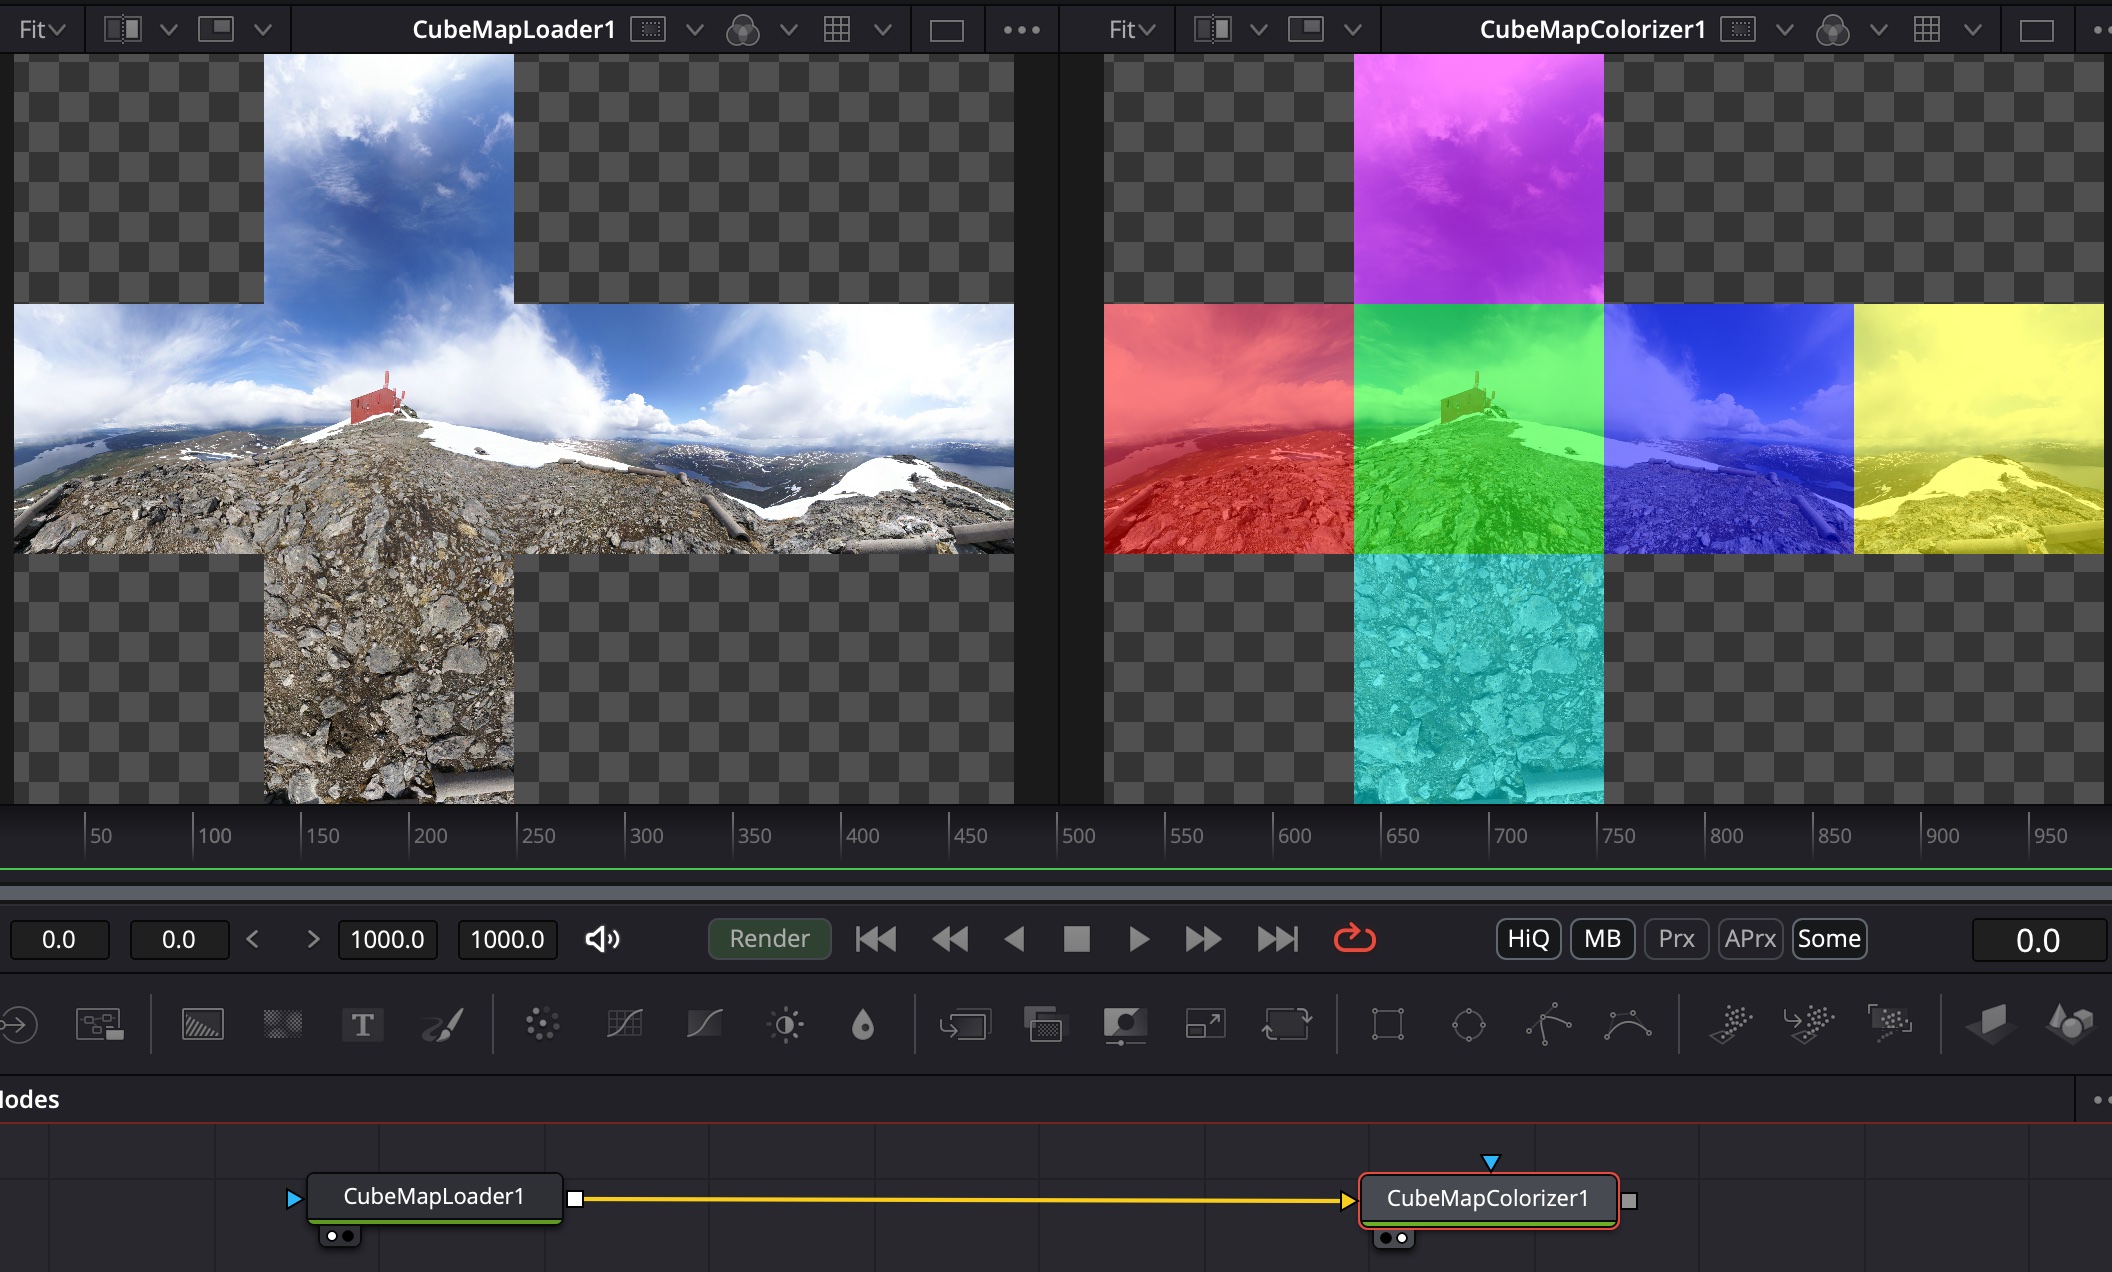
Task: Play the composition forward
Action: [1138, 939]
